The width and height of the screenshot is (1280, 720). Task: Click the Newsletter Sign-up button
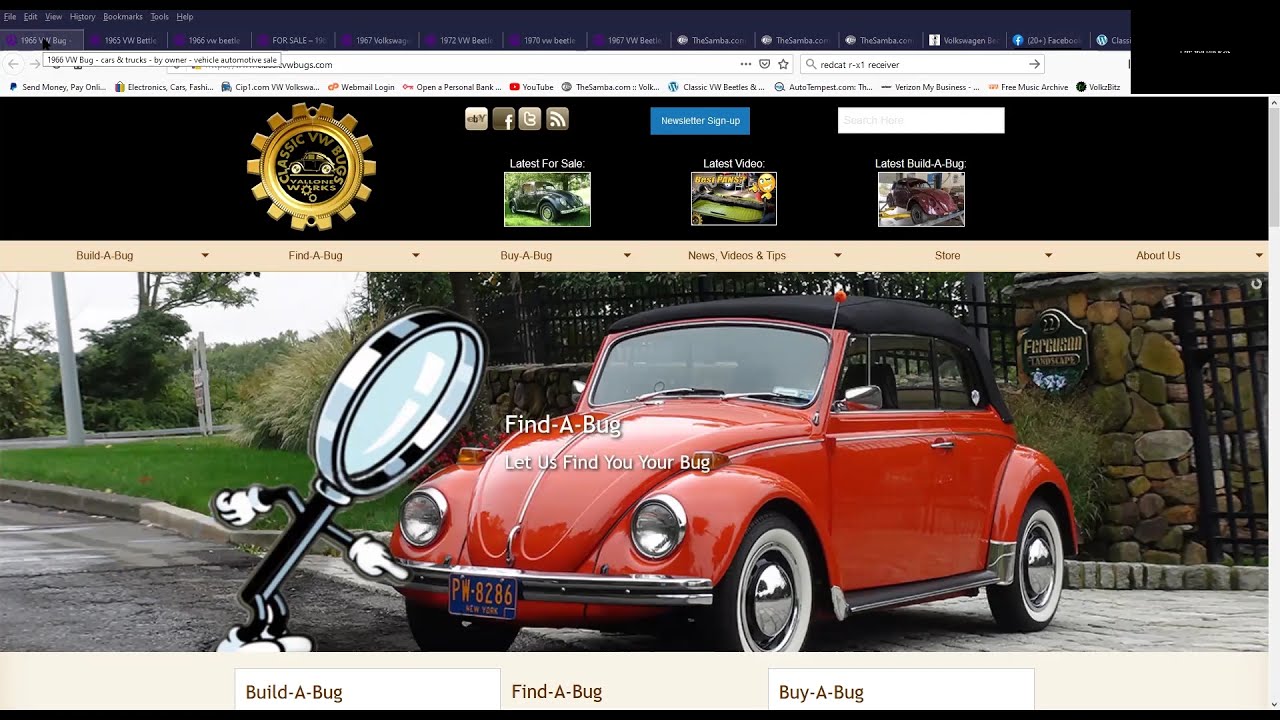coord(700,121)
